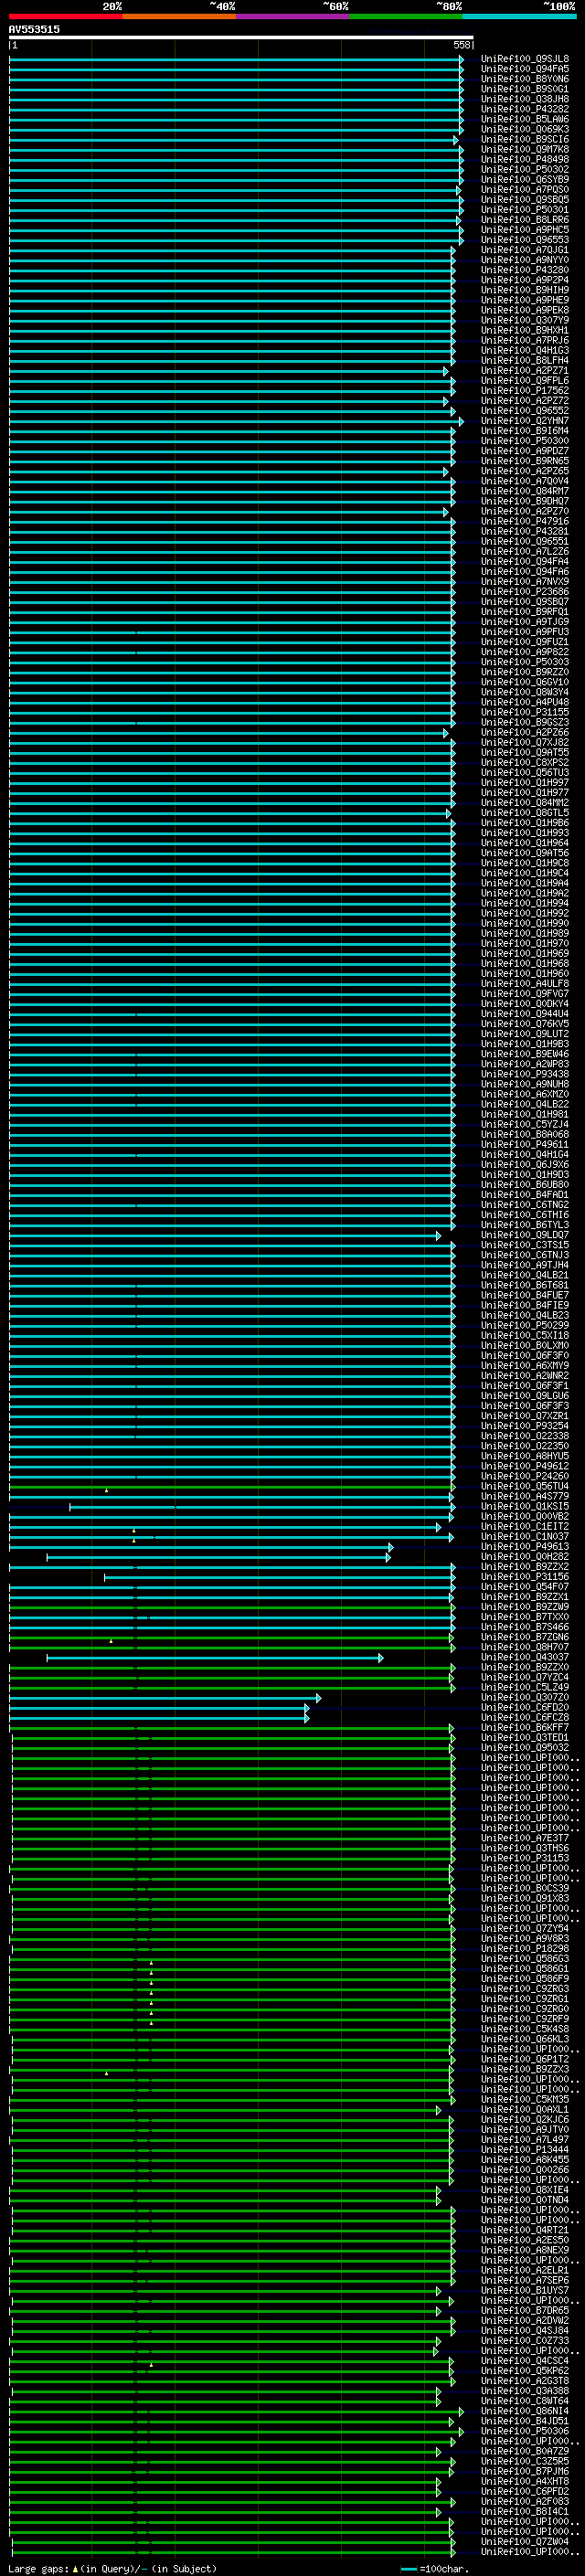The width and height of the screenshot is (585, 2576).
Task: Select the UniRef100_P47916 hit
Action: pos(524,521)
